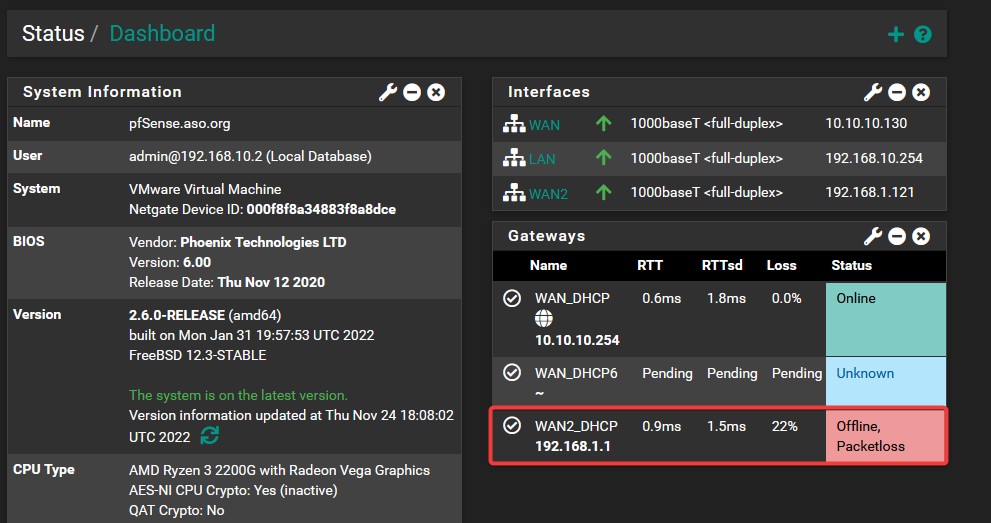This screenshot has height=523, width=991.
Task: Click the Offline, Packetloss status cell
Action: [x=885, y=436]
